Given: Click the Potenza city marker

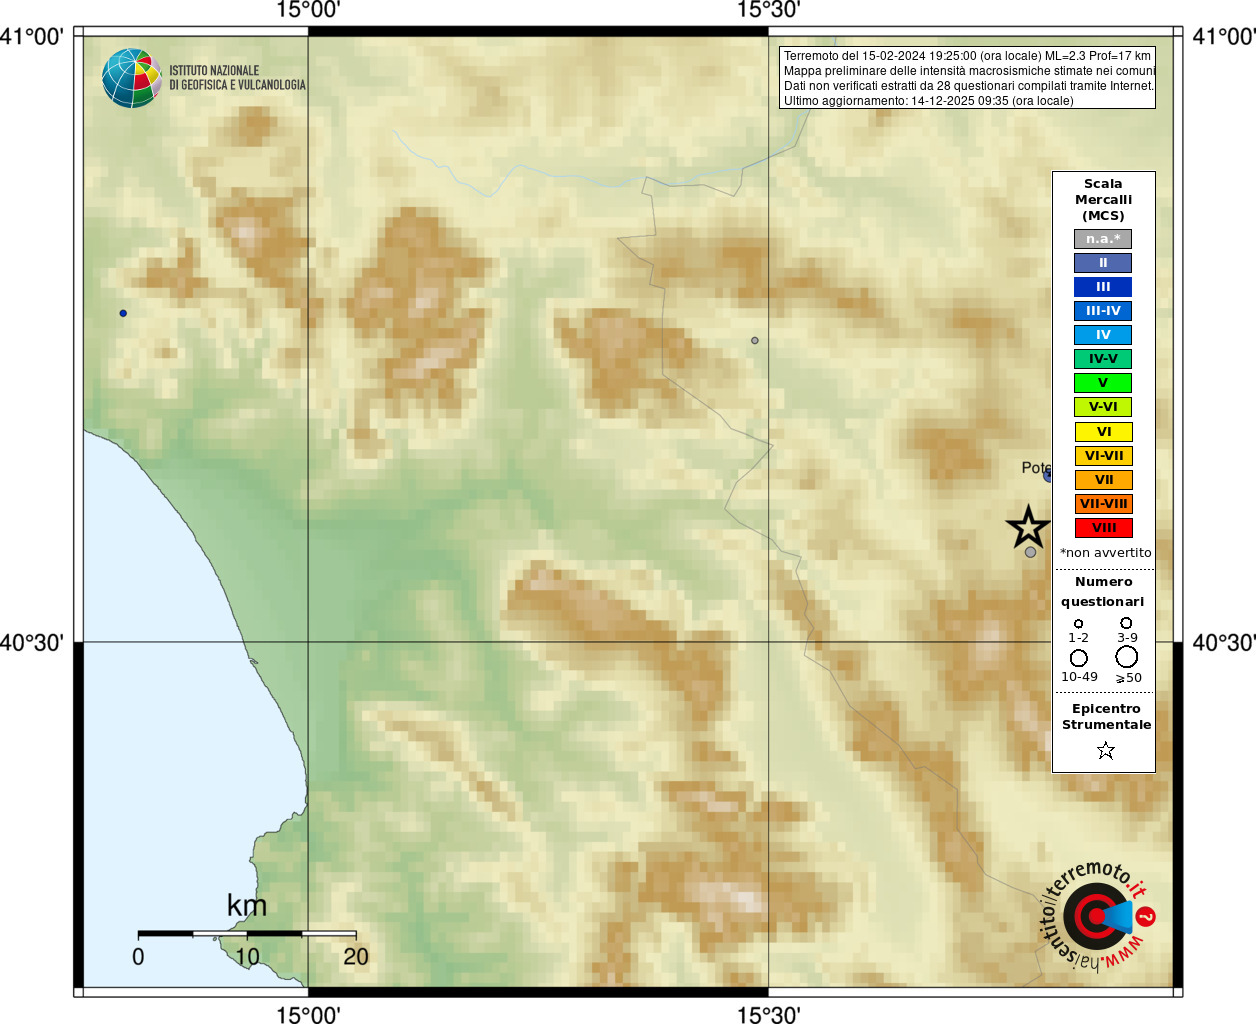Looking at the screenshot, I should pos(1047,476).
